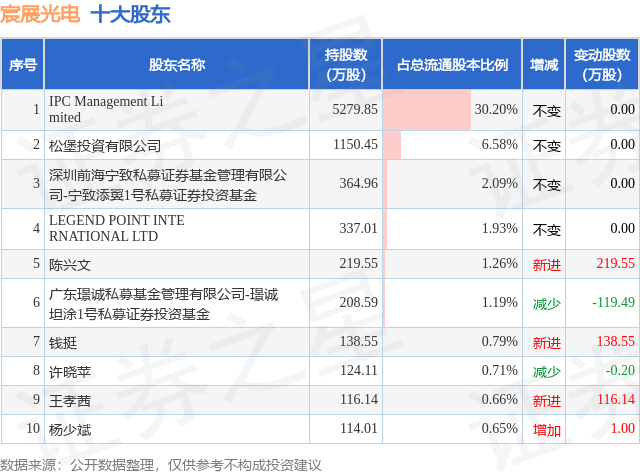The width and height of the screenshot is (640, 474).
Task: Click the 持股数(万股) column header
Action: tap(346, 65)
